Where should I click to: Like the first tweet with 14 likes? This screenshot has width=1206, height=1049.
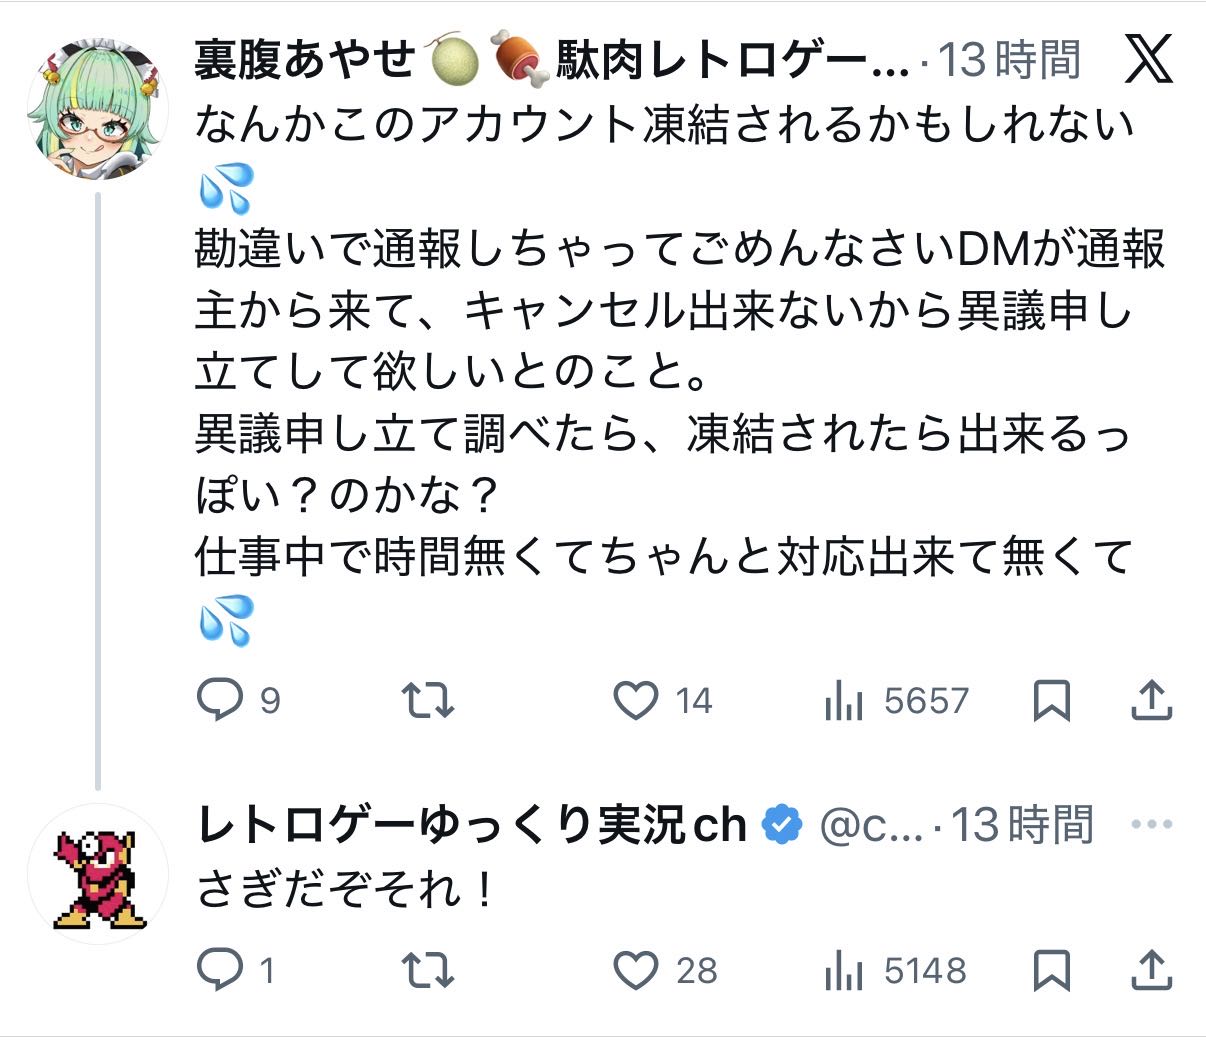point(636,700)
